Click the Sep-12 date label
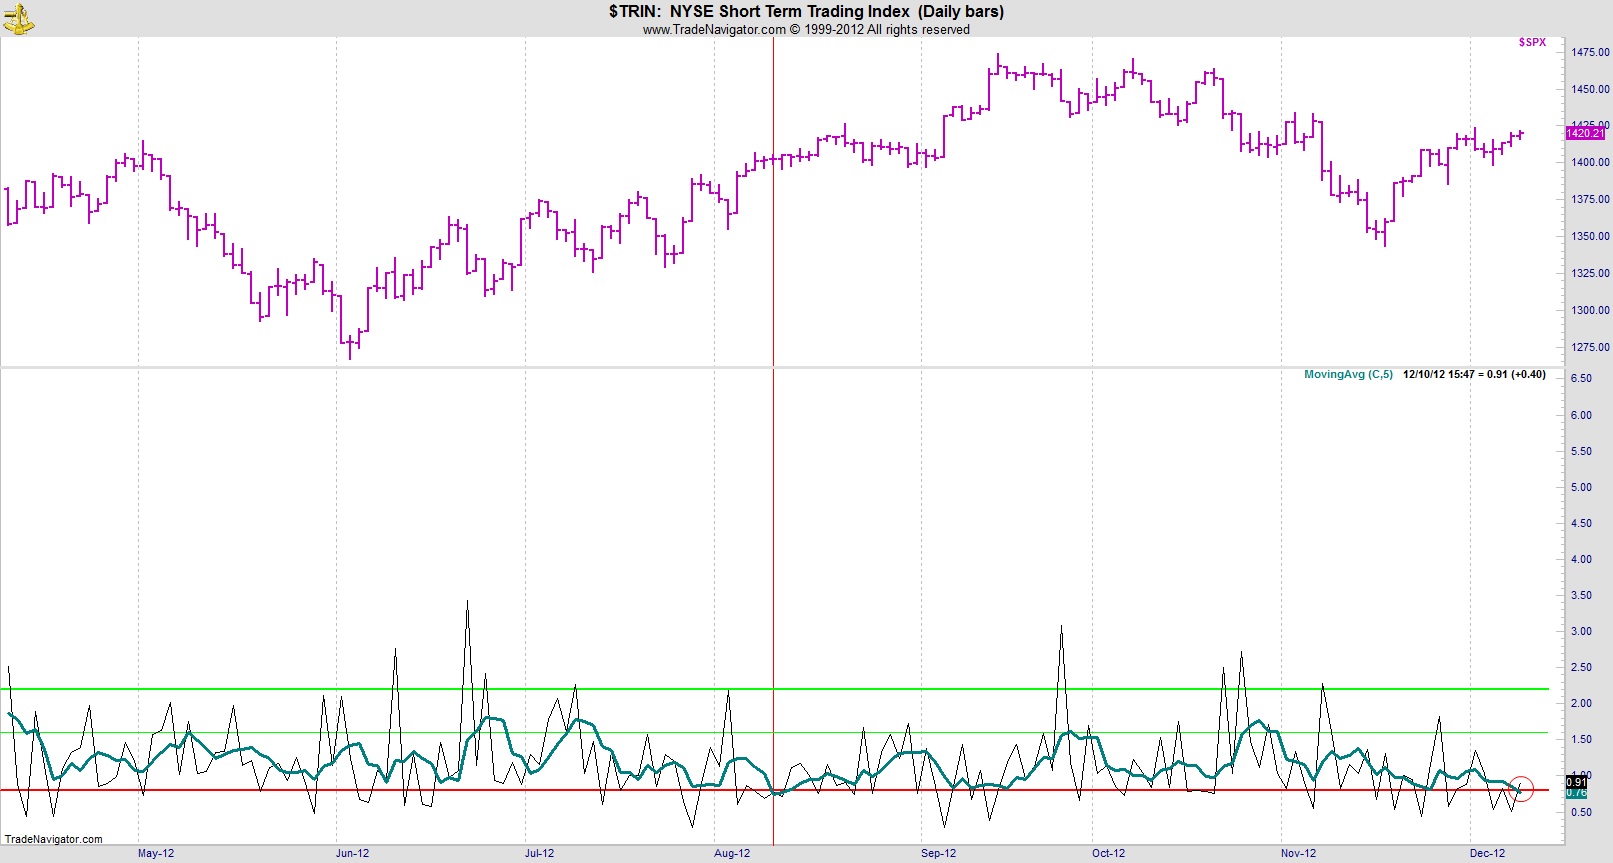 pyautogui.click(x=938, y=853)
